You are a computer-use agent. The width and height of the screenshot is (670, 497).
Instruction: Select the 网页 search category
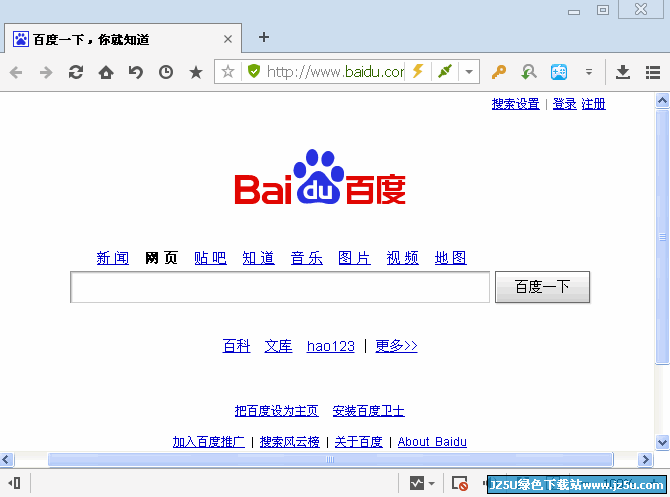[x=162, y=258]
